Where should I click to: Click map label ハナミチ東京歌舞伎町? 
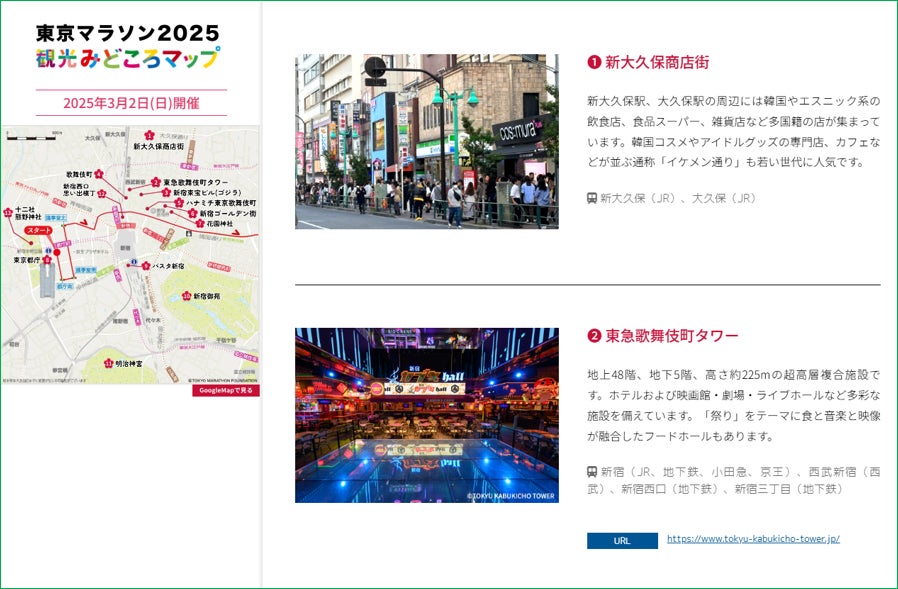(x=221, y=203)
